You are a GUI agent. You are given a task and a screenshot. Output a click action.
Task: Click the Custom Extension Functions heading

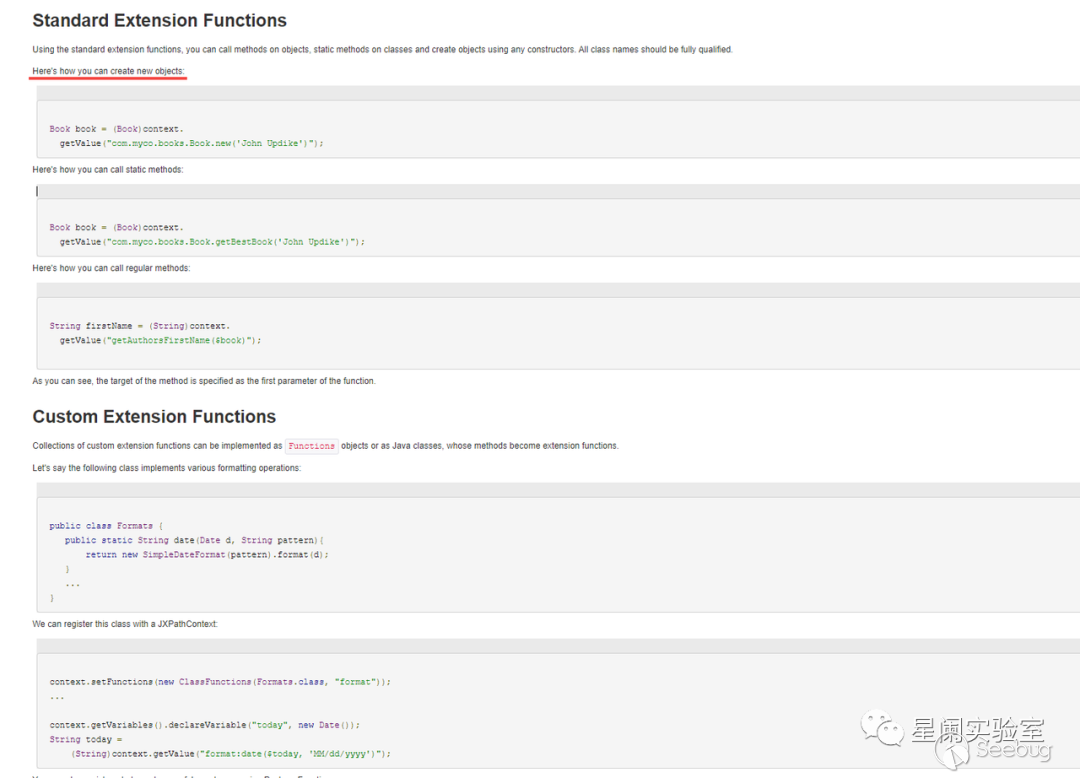154,417
